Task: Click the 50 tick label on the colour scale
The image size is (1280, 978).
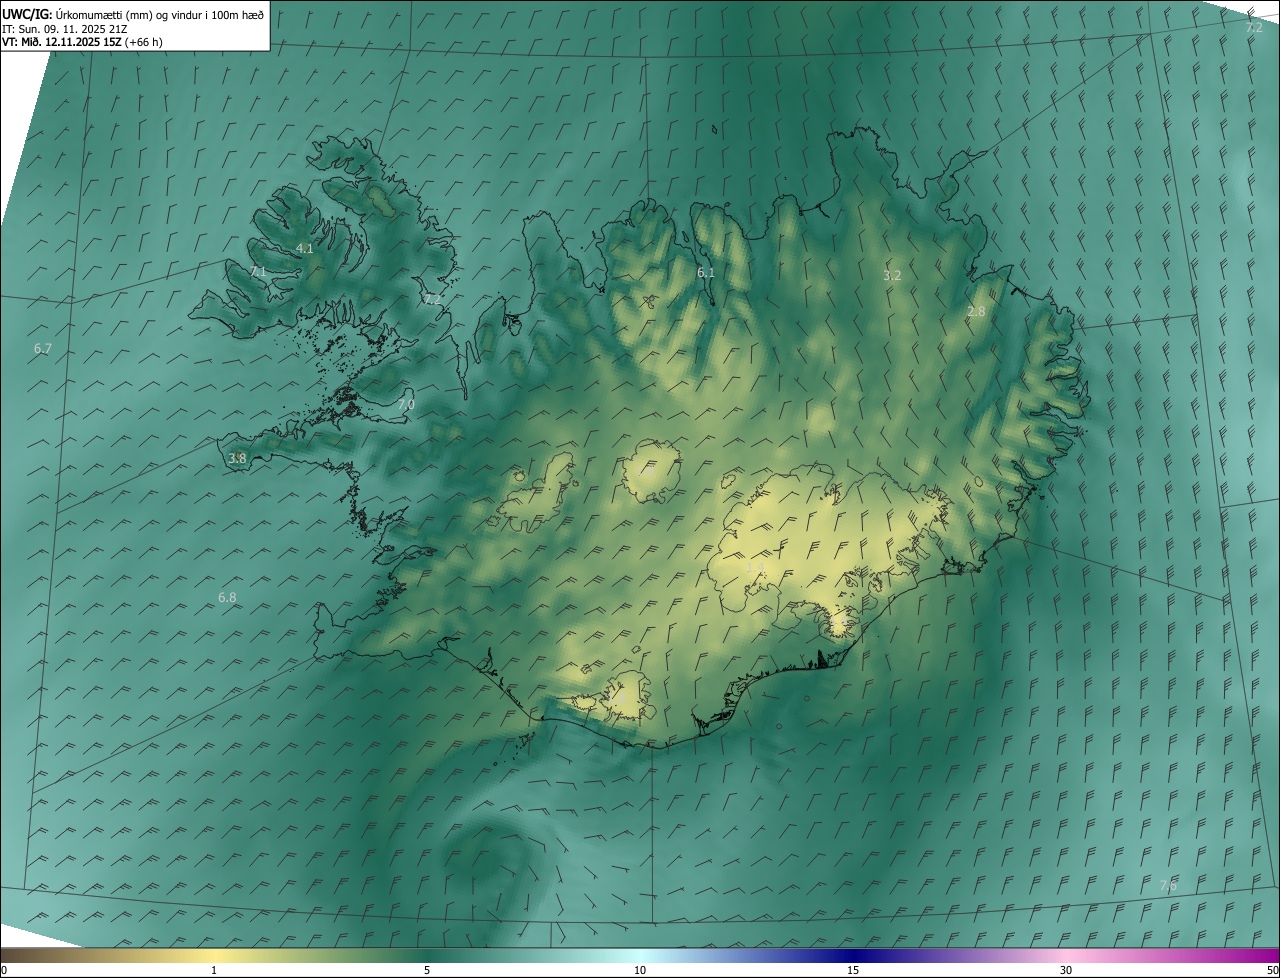Action: pos(1272,970)
